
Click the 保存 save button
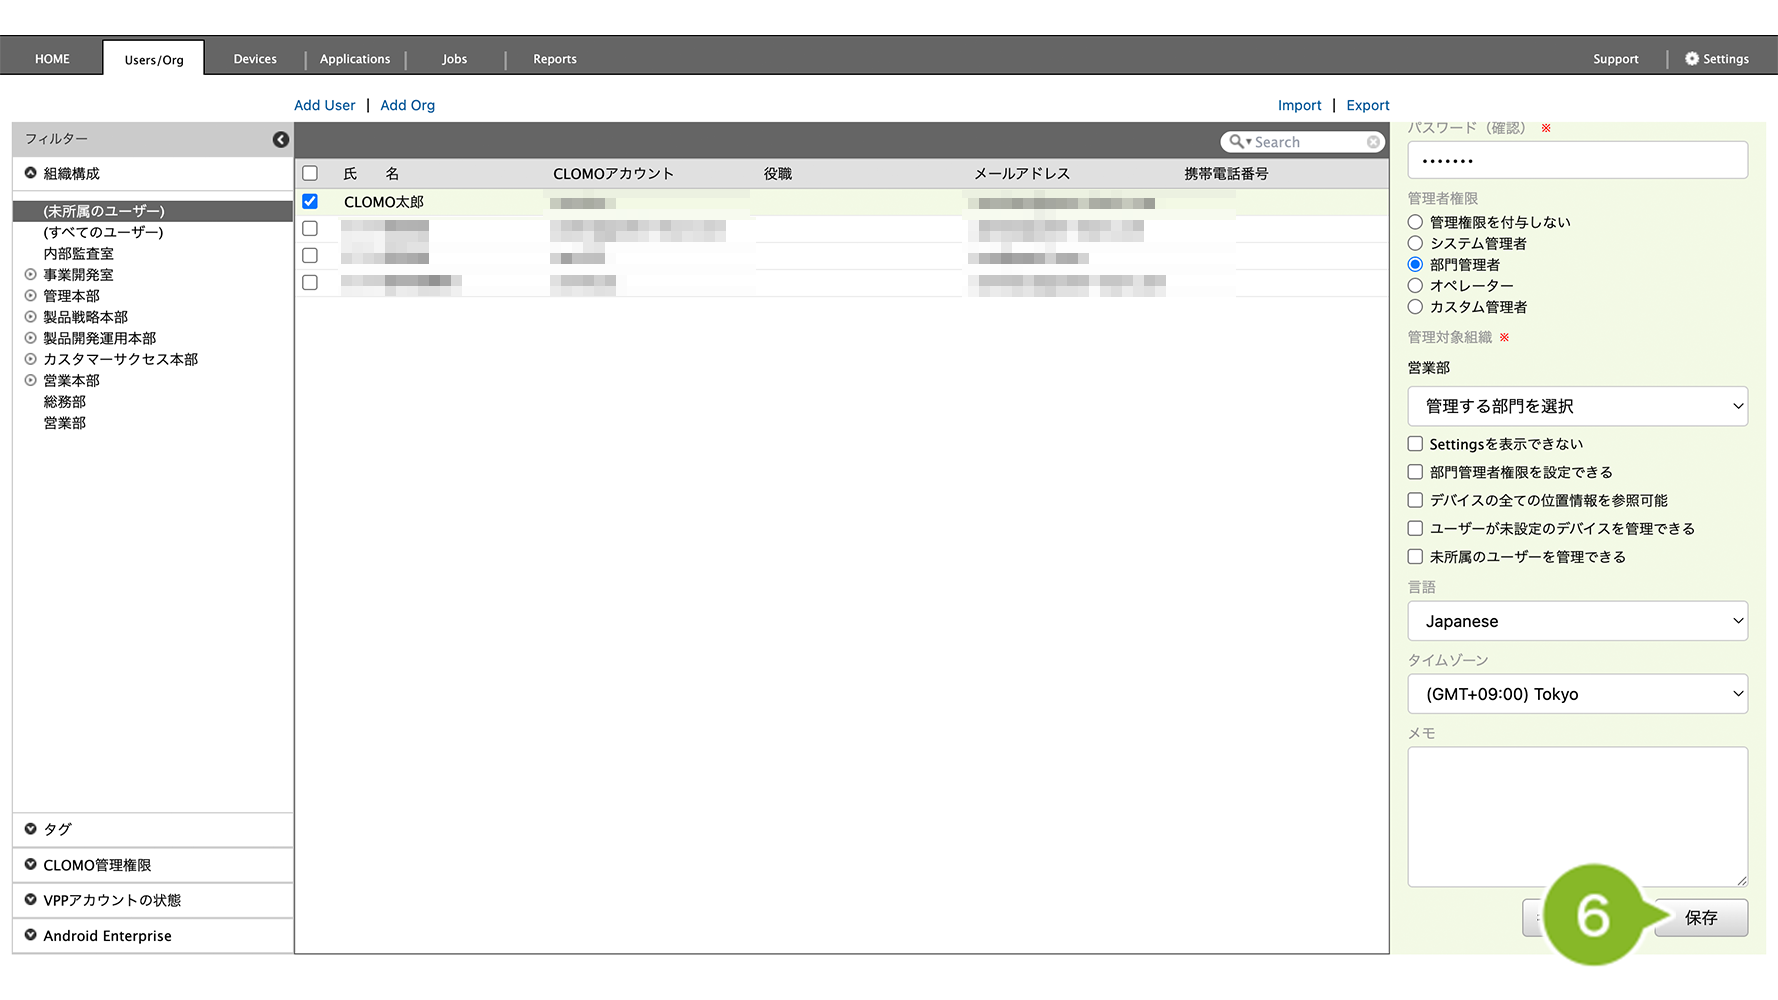click(x=1701, y=918)
